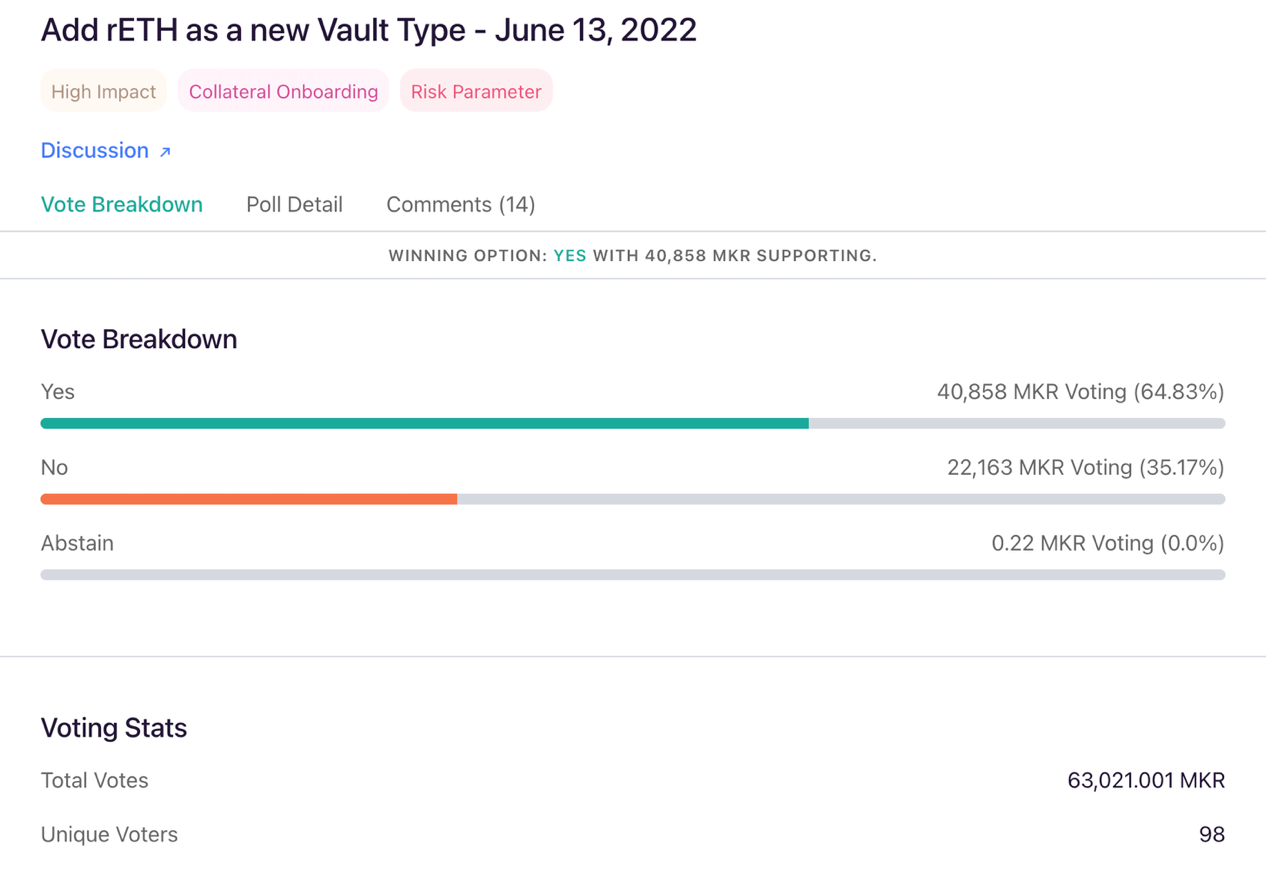This screenshot has width=1266, height=879.
Task: Click the High Impact tag
Action: pos(103,92)
